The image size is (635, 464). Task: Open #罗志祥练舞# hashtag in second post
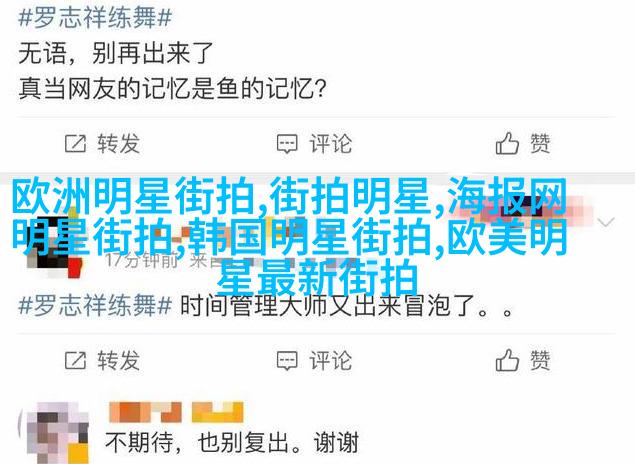click(95, 305)
